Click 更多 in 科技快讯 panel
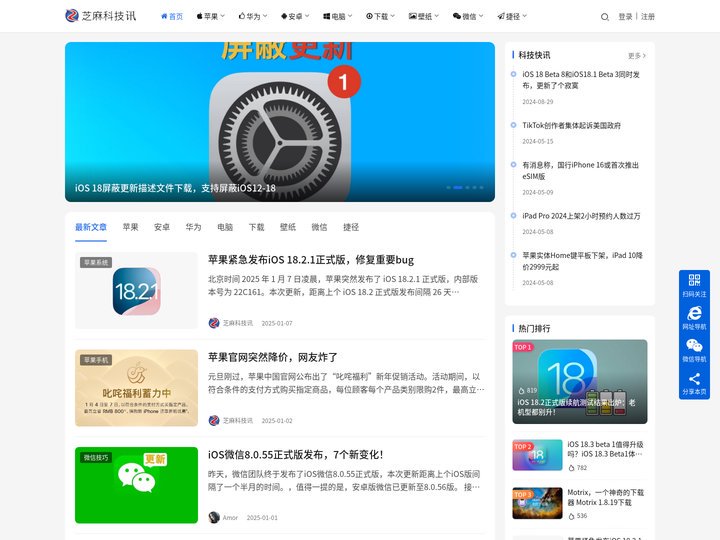This screenshot has width=720, height=540. [637, 56]
